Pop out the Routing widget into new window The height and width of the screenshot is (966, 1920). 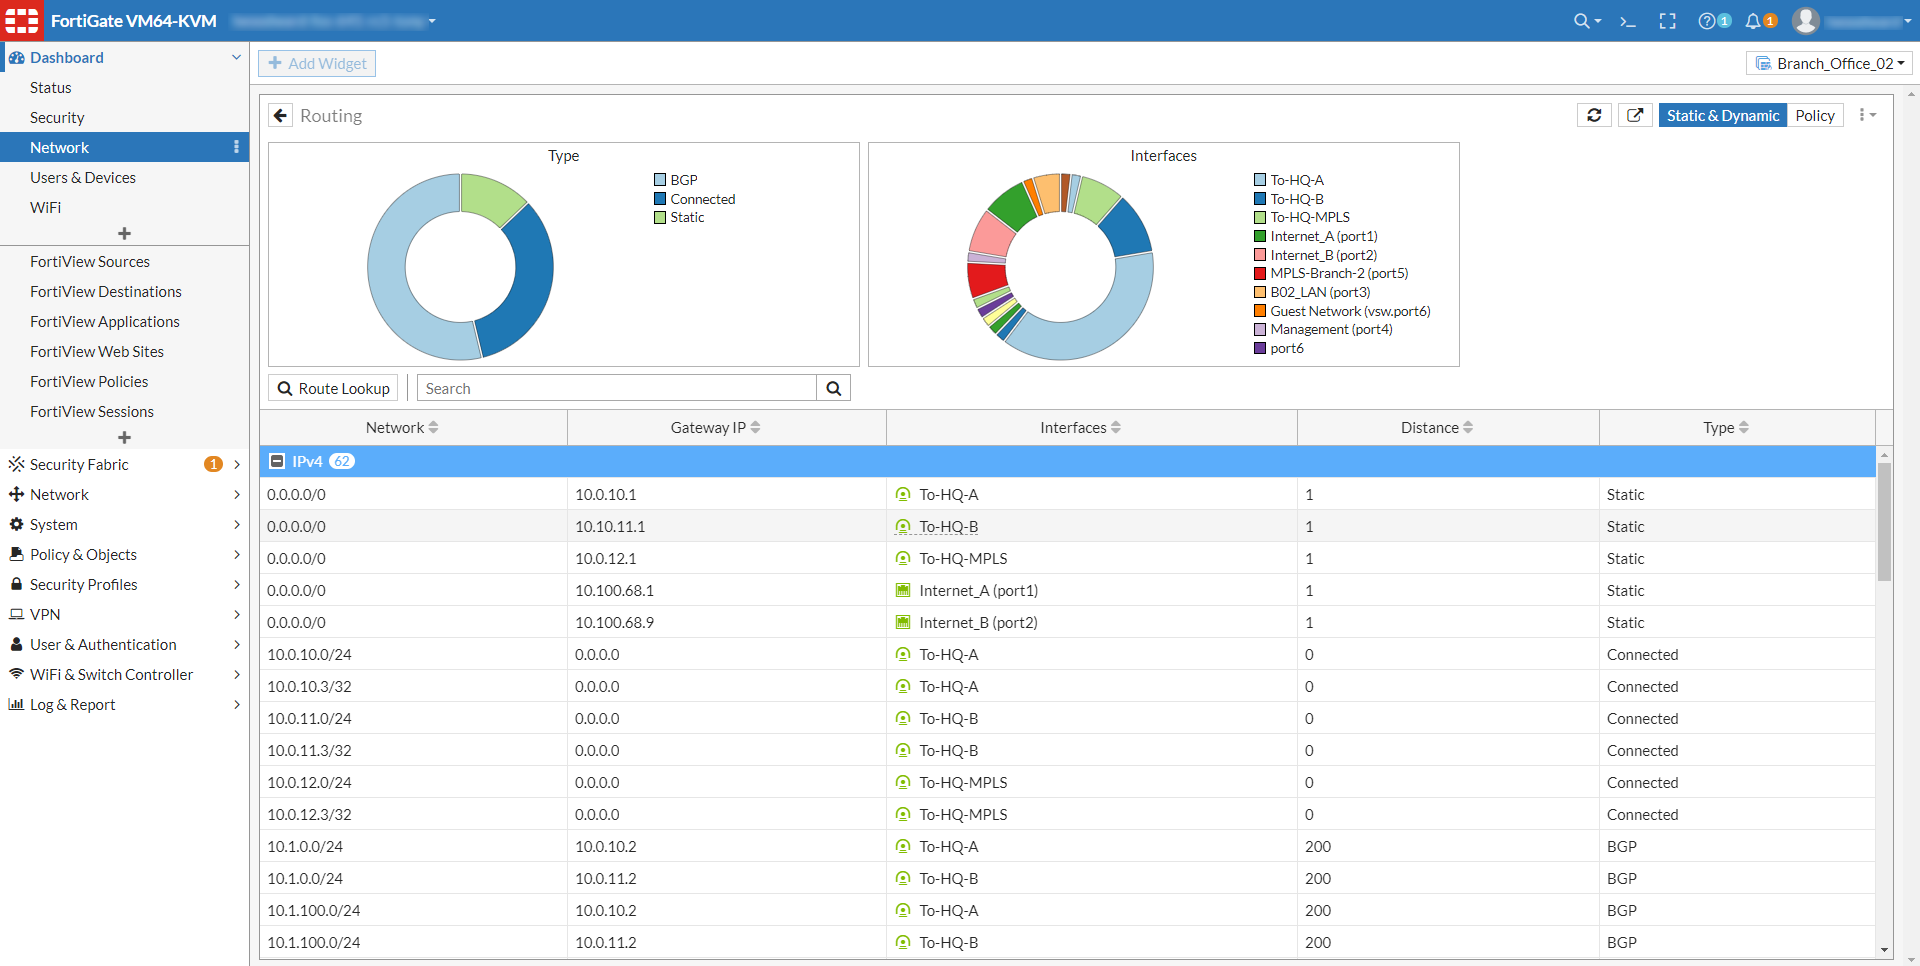click(1634, 115)
